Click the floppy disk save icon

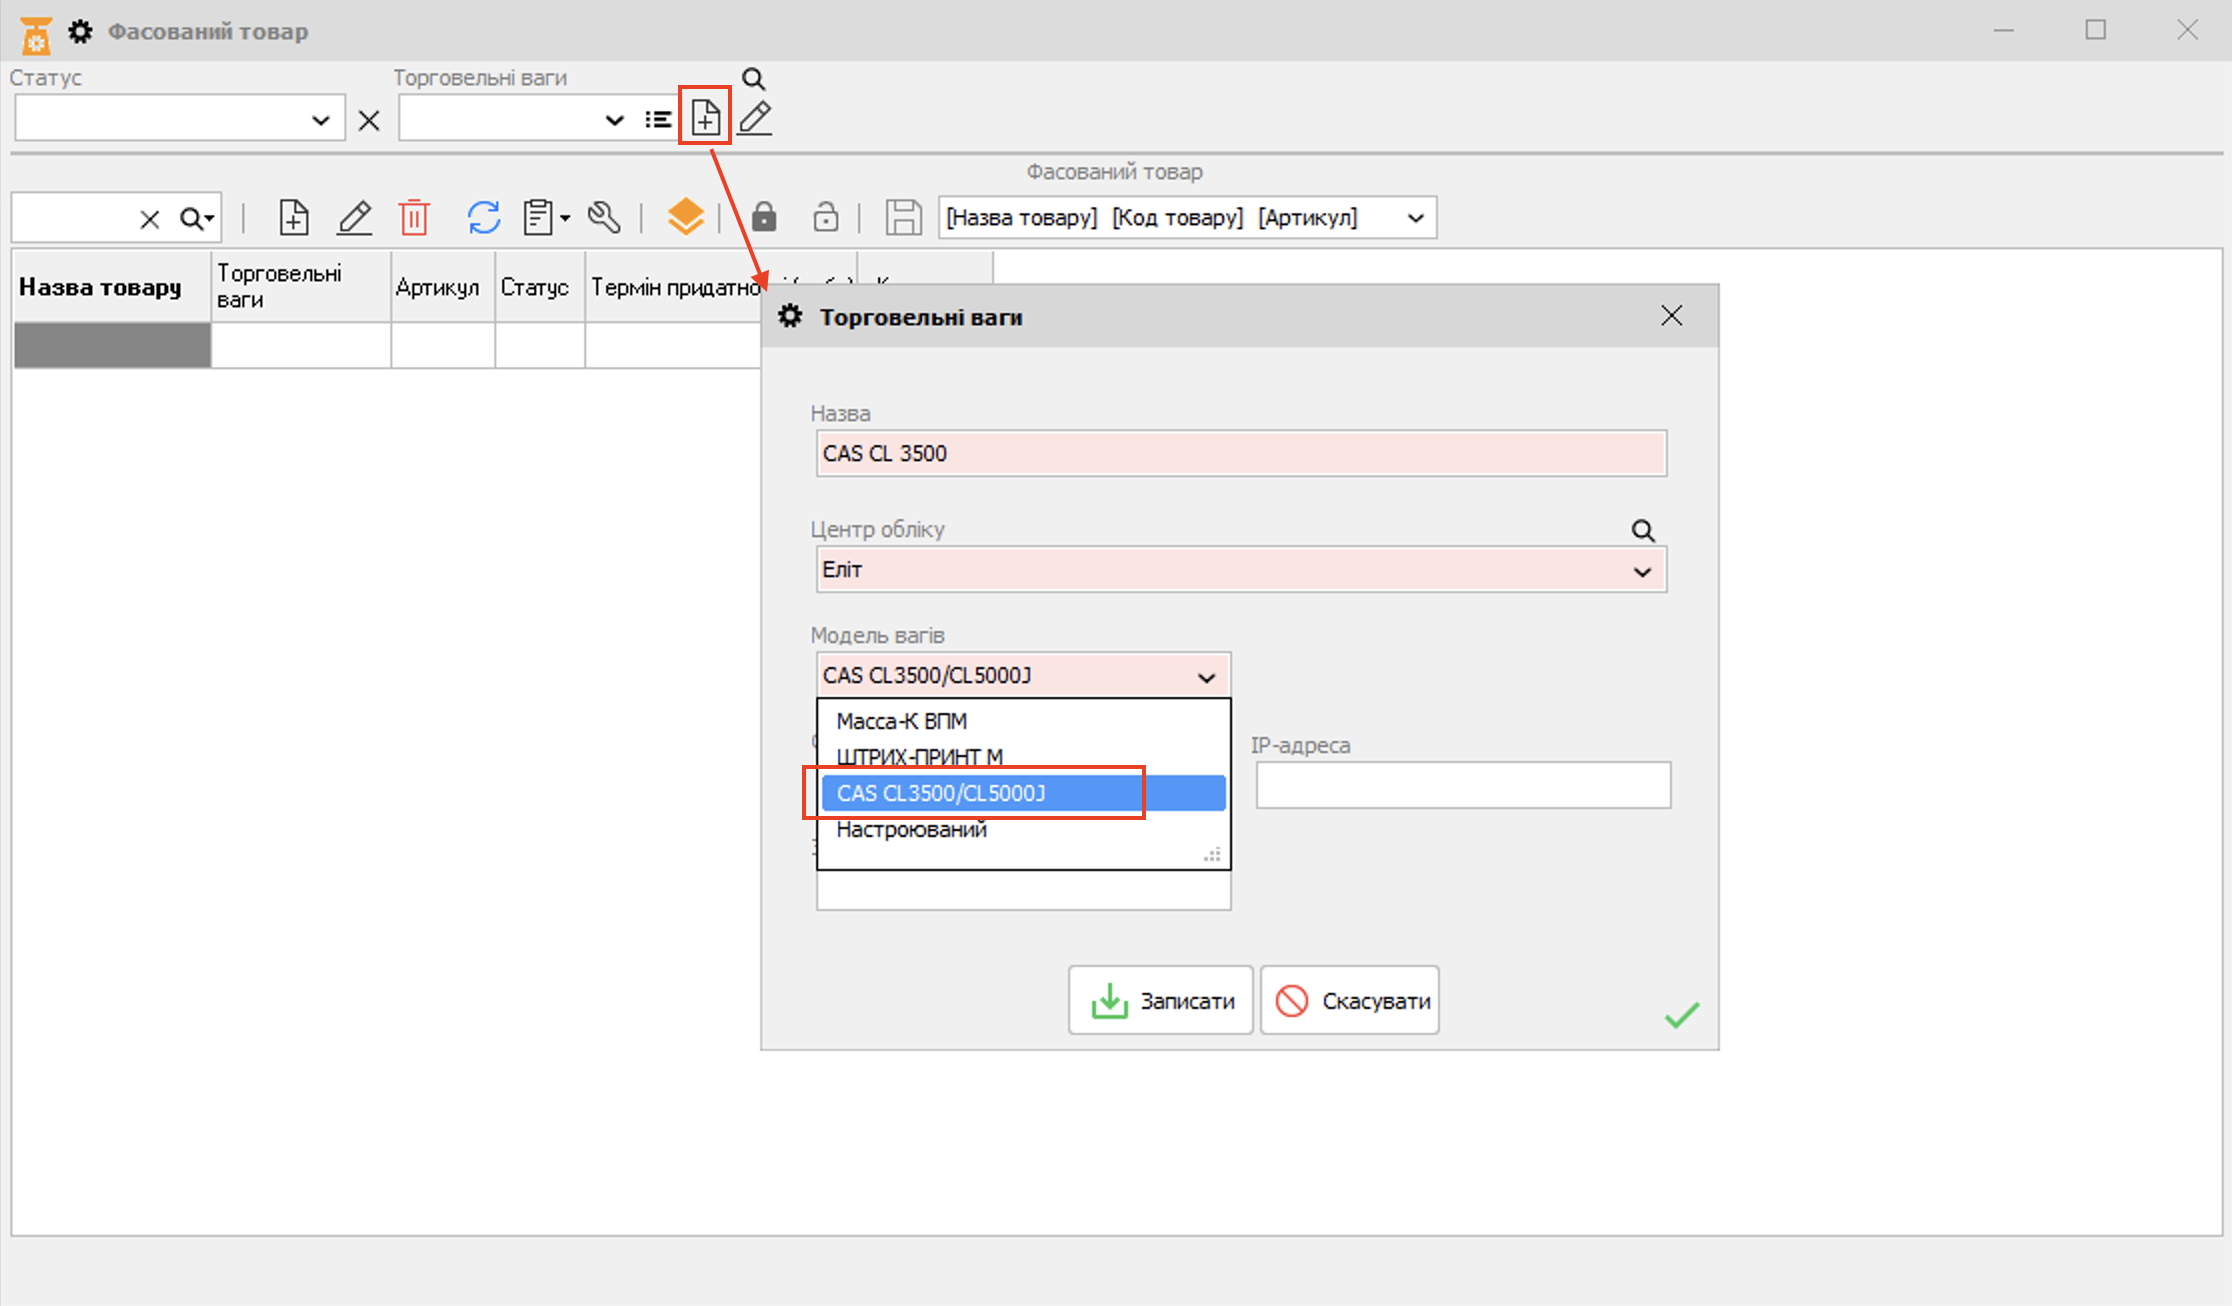click(903, 217)
